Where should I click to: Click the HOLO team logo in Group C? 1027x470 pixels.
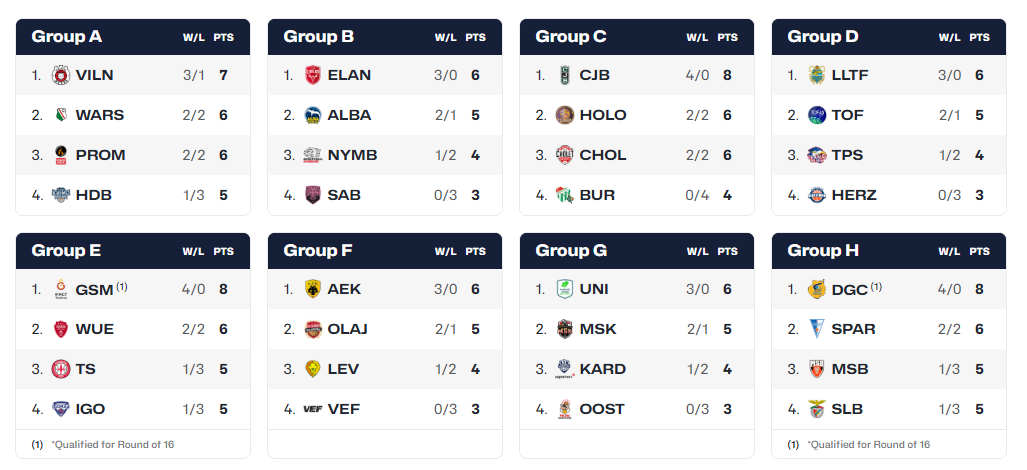565,115
